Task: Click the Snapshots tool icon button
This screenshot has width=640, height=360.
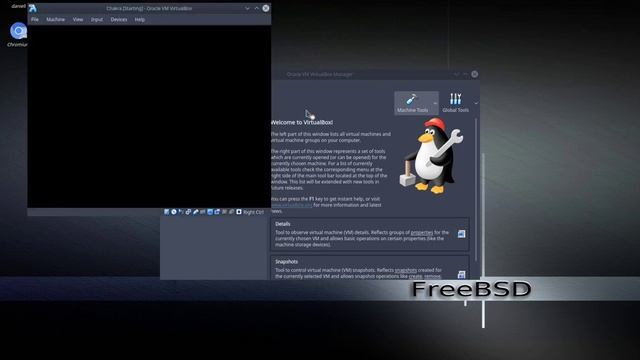Action: tap(461, 274)
